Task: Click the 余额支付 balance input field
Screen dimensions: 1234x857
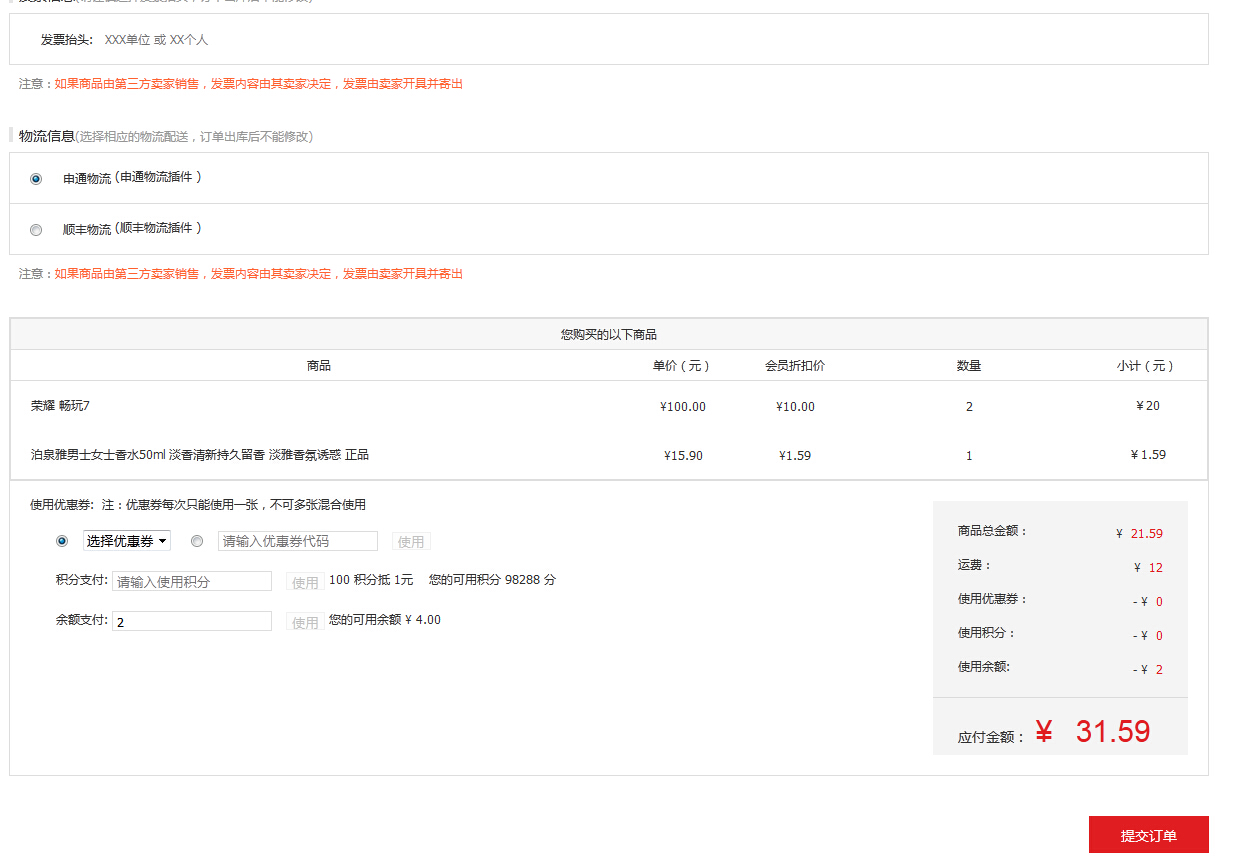Action: pyautogui.click(x=191, y=621)
